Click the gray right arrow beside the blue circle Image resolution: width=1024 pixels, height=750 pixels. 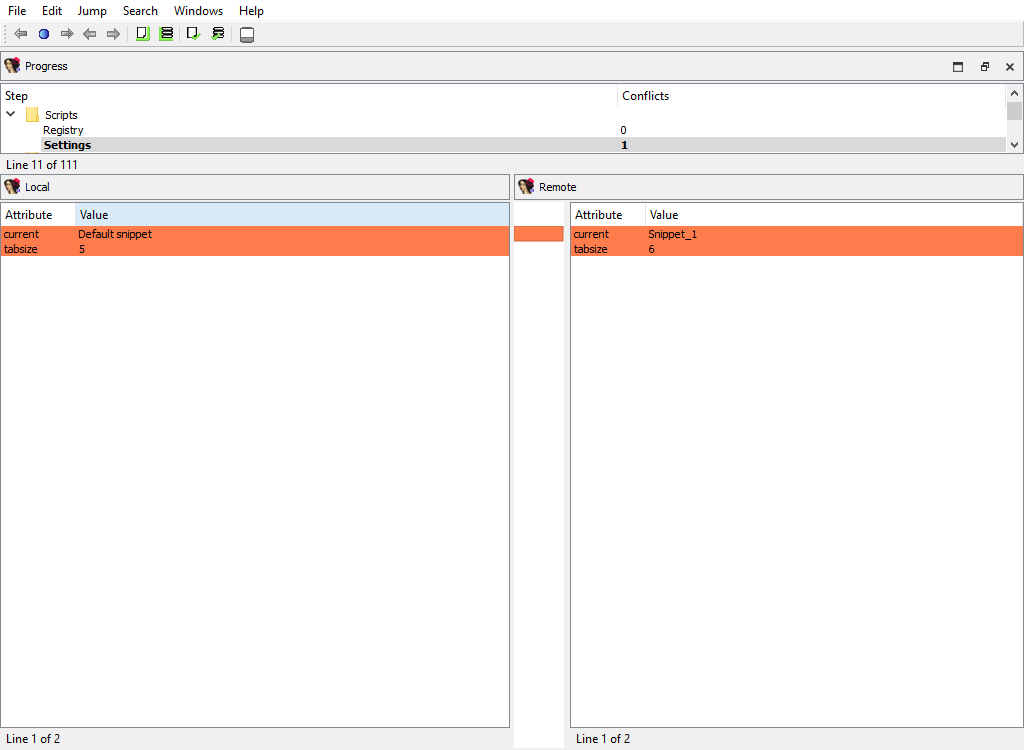click(67, 34)
